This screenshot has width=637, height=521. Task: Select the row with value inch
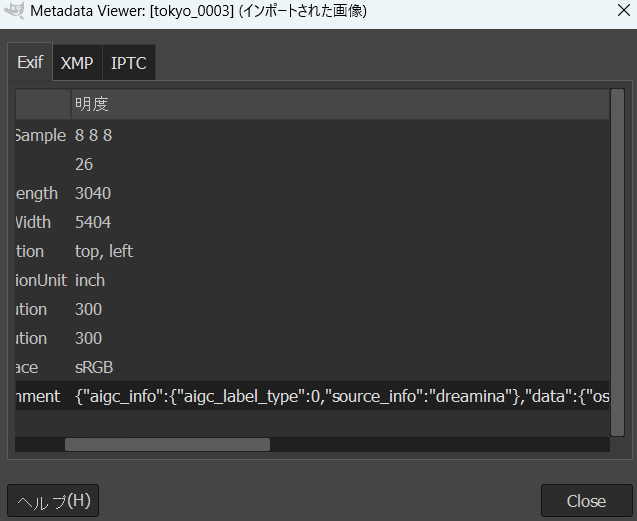pos(312,280)
